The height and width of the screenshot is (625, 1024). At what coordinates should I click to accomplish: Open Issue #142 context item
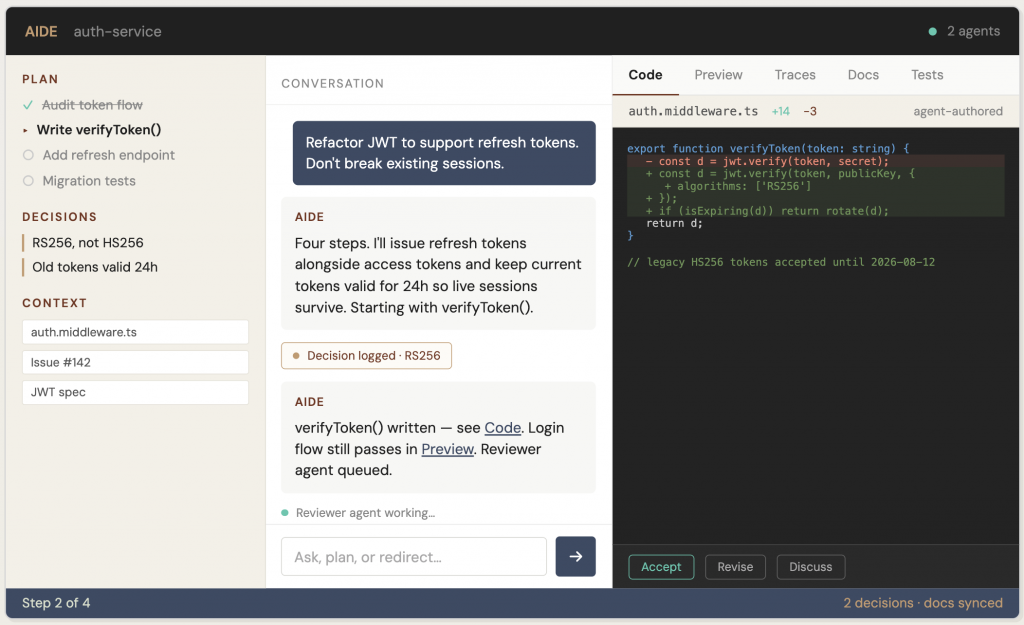click(135, 362)
